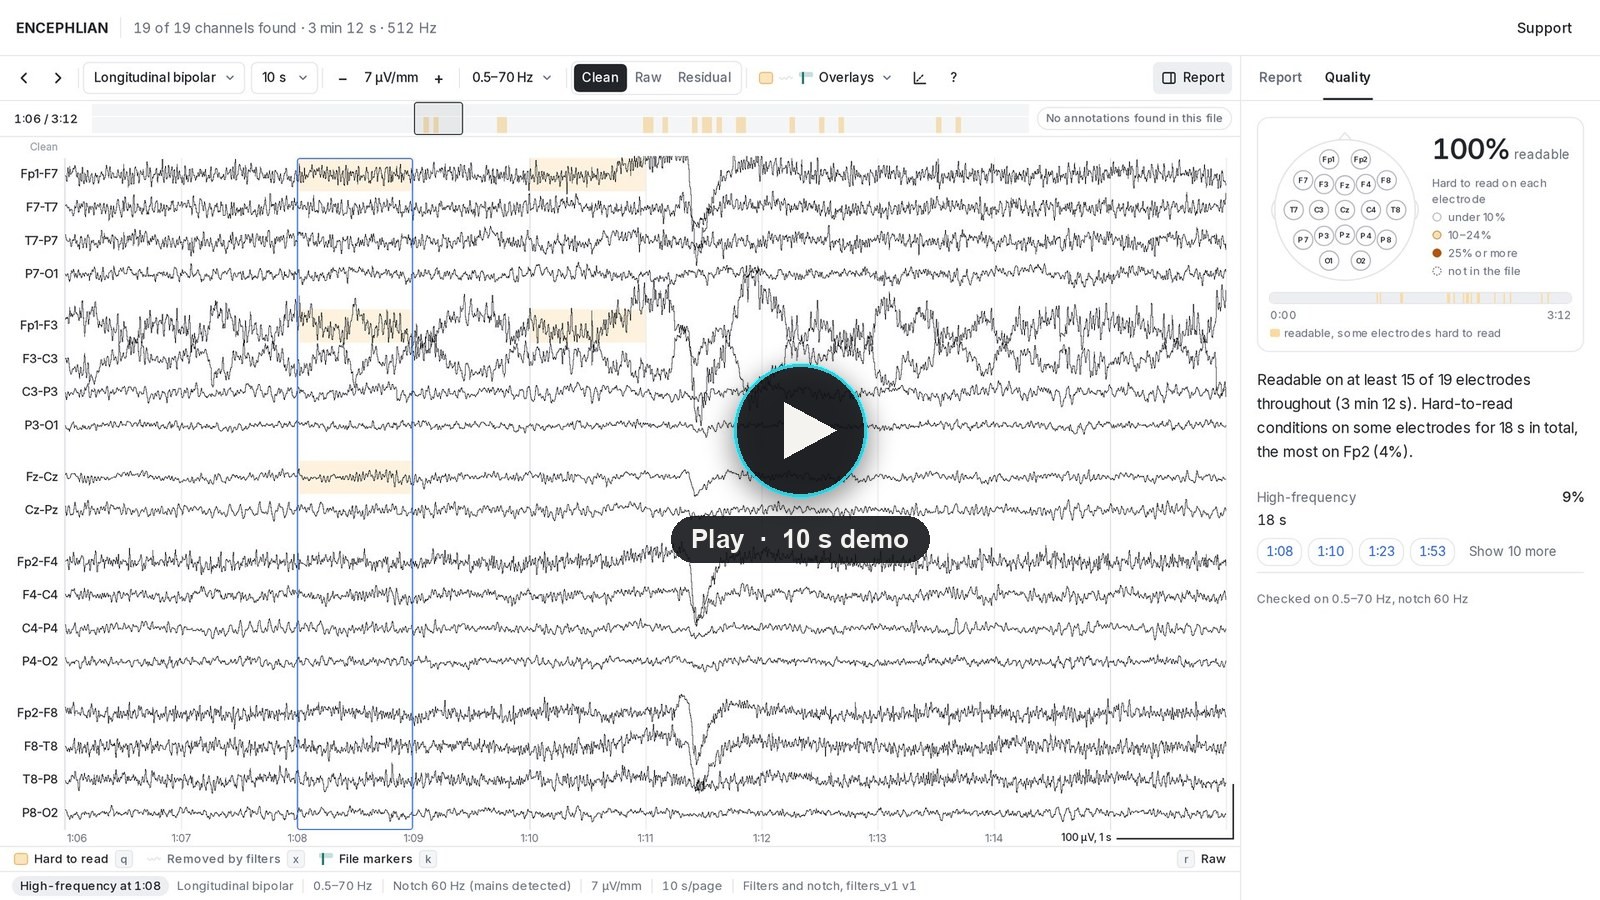Click the Fp2 electrode on head map

pos(1360,159)
